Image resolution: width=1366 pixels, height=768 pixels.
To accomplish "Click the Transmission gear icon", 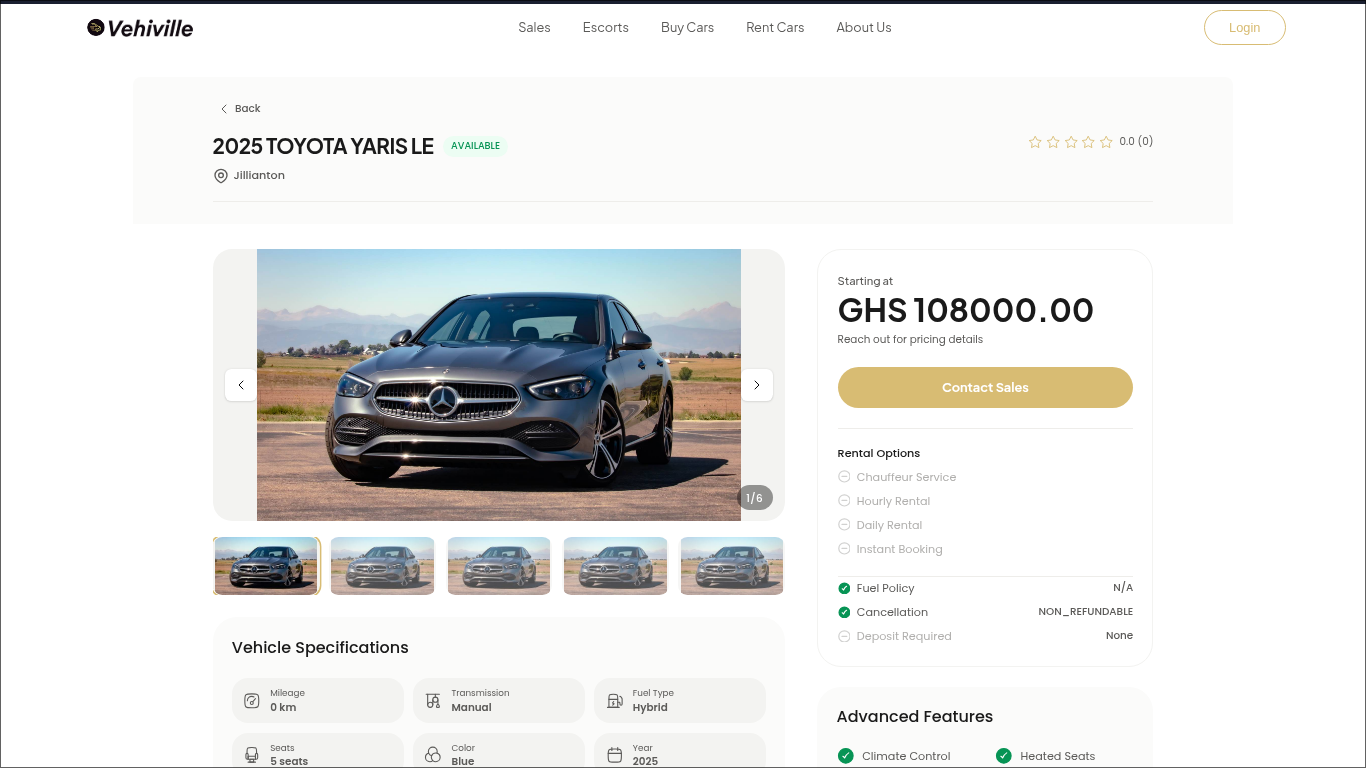I will [x=433, y=701].
